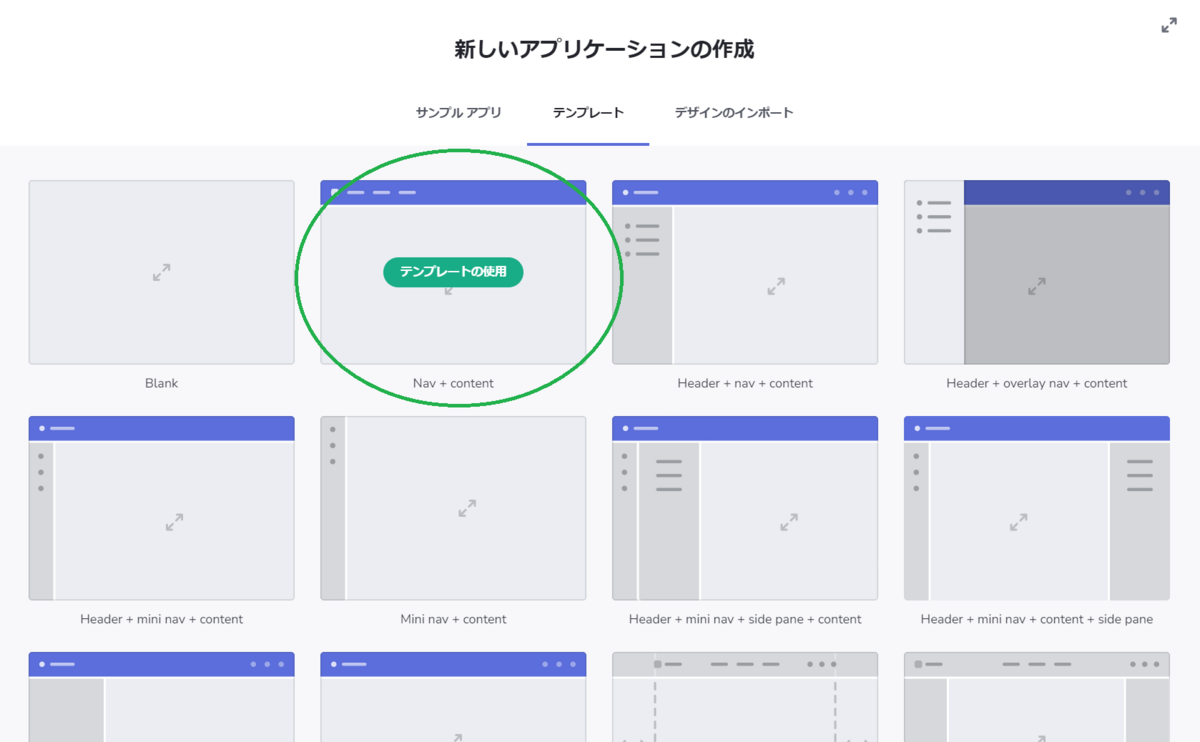Open preview arrows on Header + mini nav + content
1200x742 pixels.
pos(174,522)
